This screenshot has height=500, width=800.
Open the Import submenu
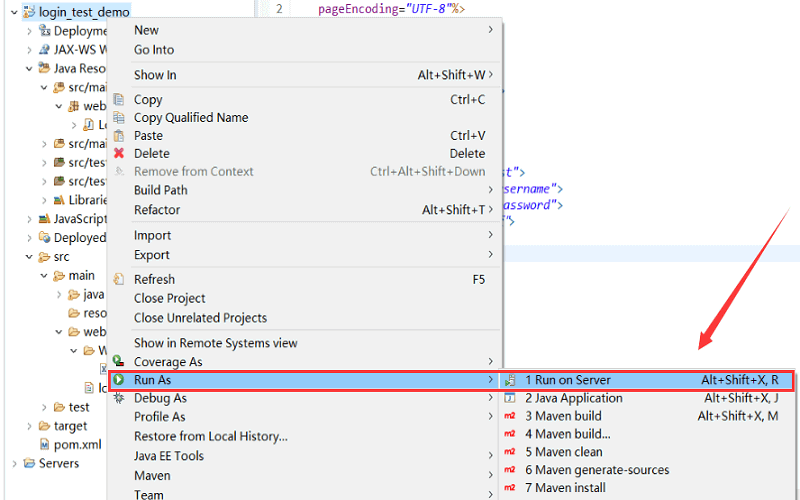305,235
